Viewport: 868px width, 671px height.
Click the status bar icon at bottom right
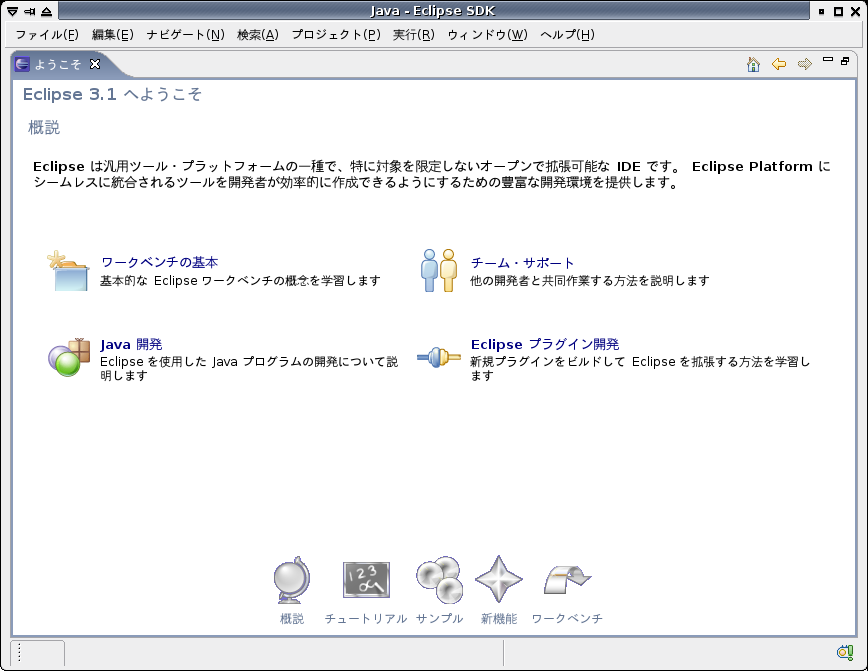(x=845, y=653)
